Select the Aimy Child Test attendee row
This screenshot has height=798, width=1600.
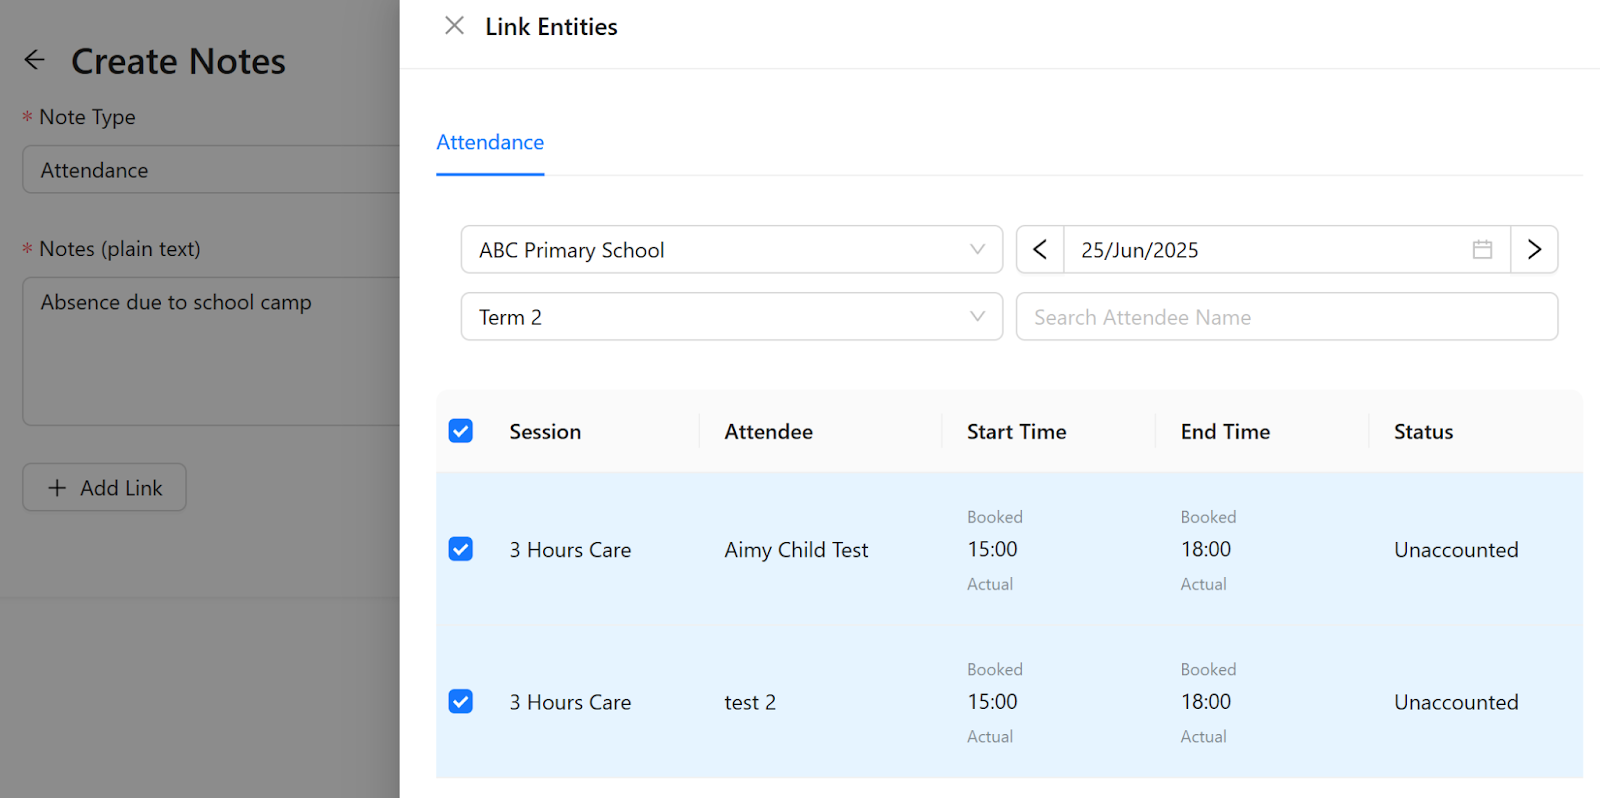pos(796,550)
